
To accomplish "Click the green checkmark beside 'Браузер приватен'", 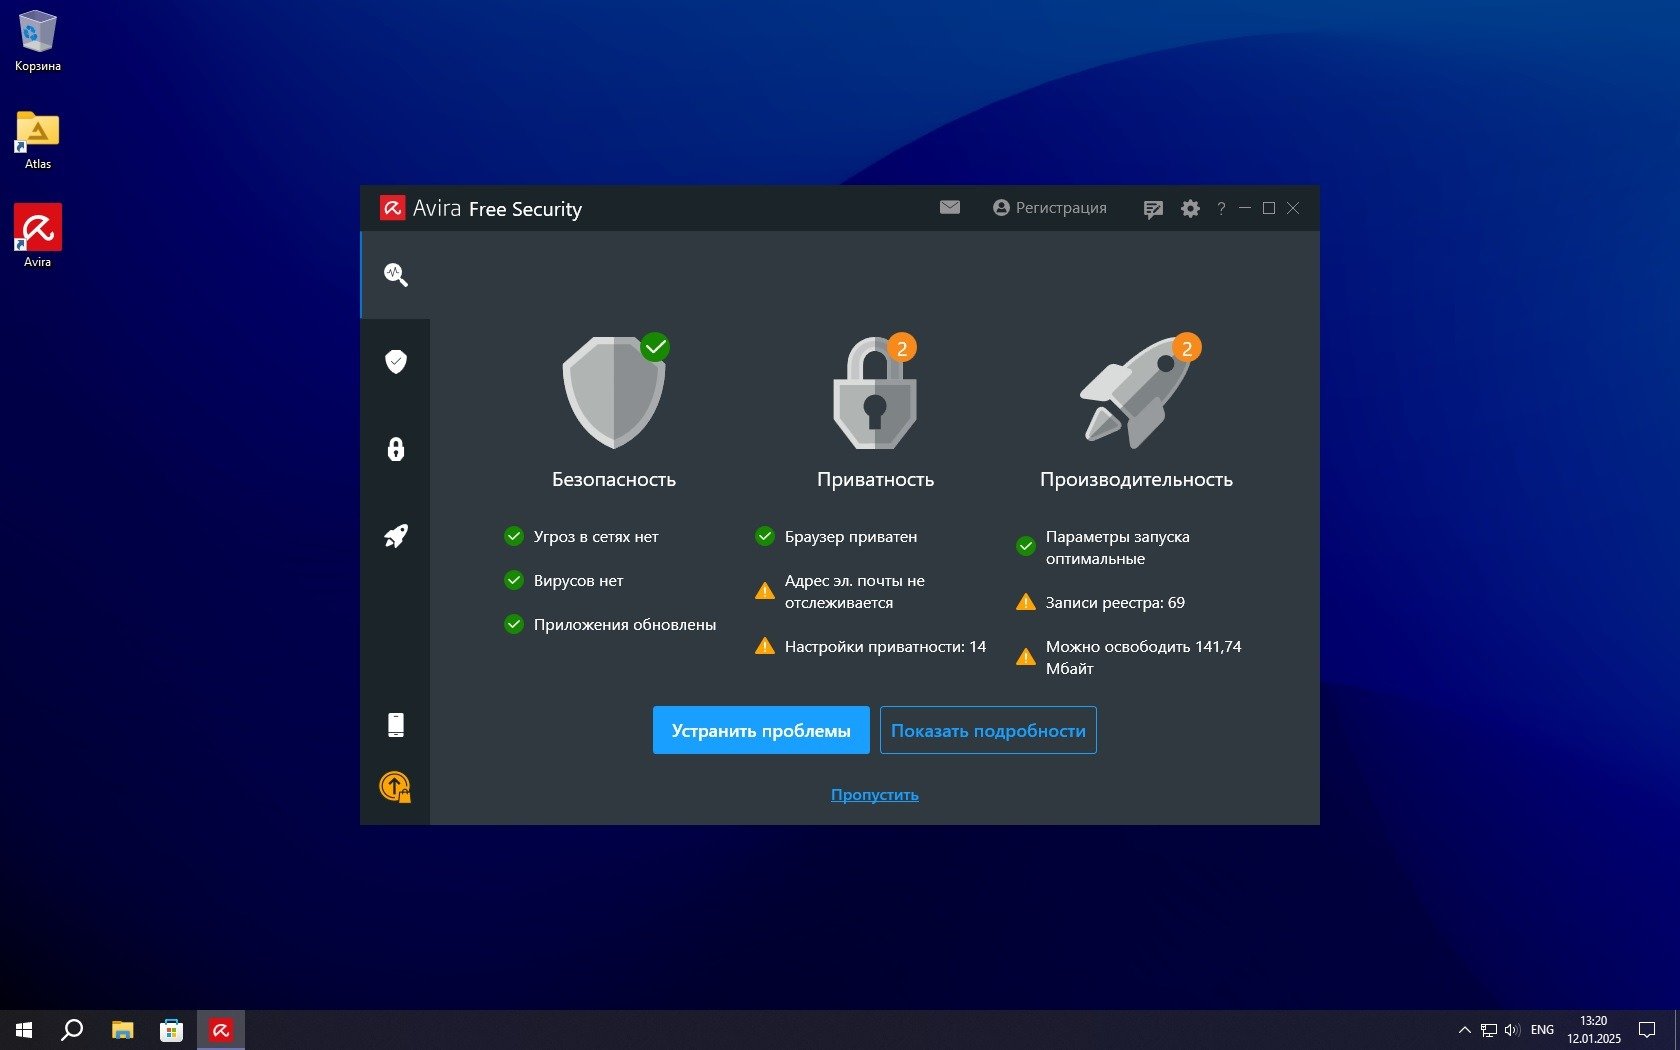I will pos(765,536).
